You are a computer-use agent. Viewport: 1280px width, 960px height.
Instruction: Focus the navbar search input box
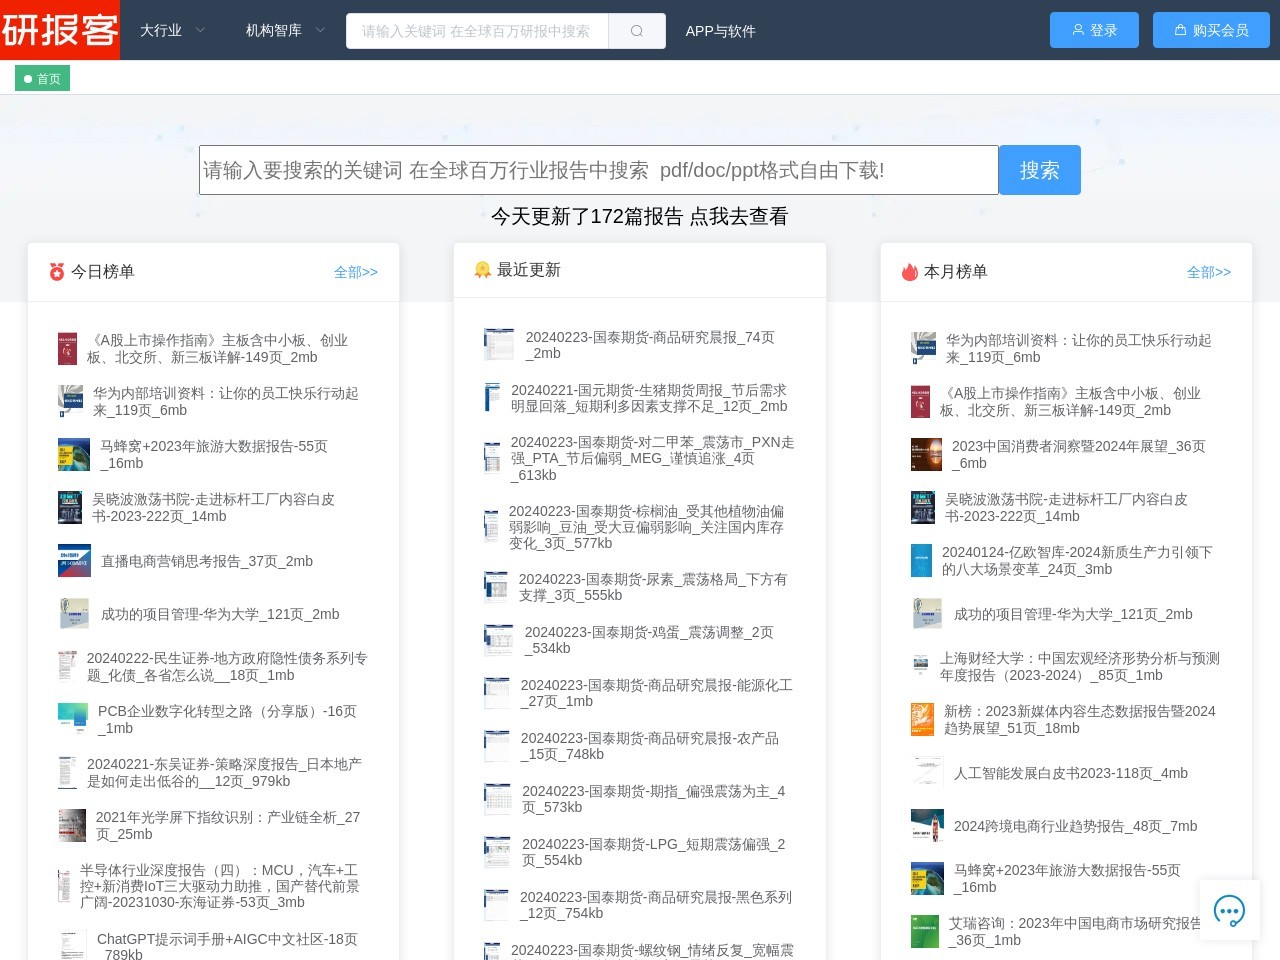click(477, 31)
